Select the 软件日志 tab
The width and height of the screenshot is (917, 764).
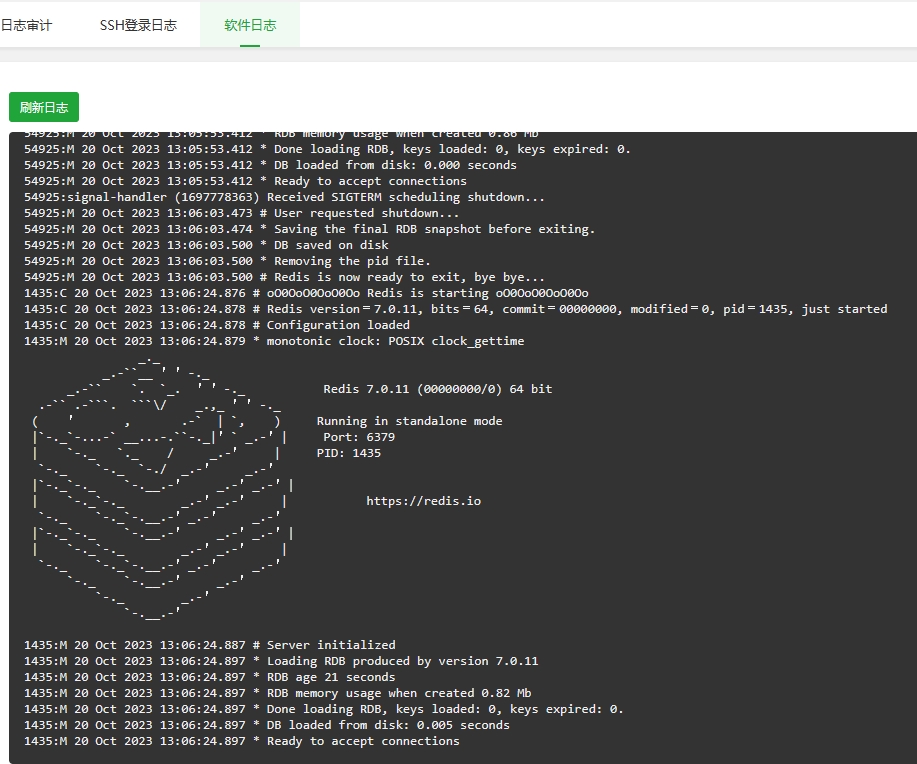point(249,25)
